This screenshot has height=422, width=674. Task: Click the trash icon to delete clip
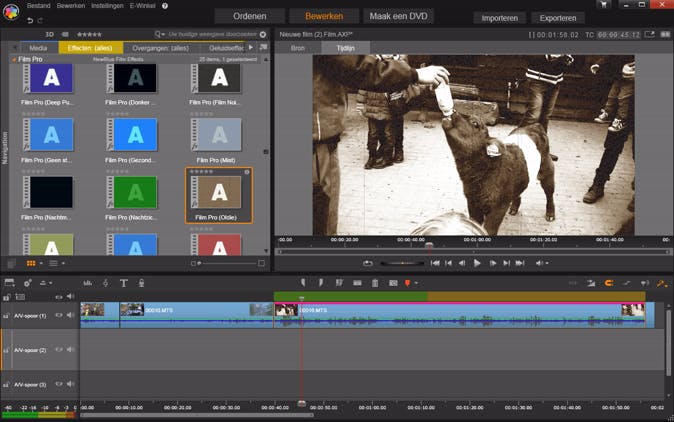[375, 284]
